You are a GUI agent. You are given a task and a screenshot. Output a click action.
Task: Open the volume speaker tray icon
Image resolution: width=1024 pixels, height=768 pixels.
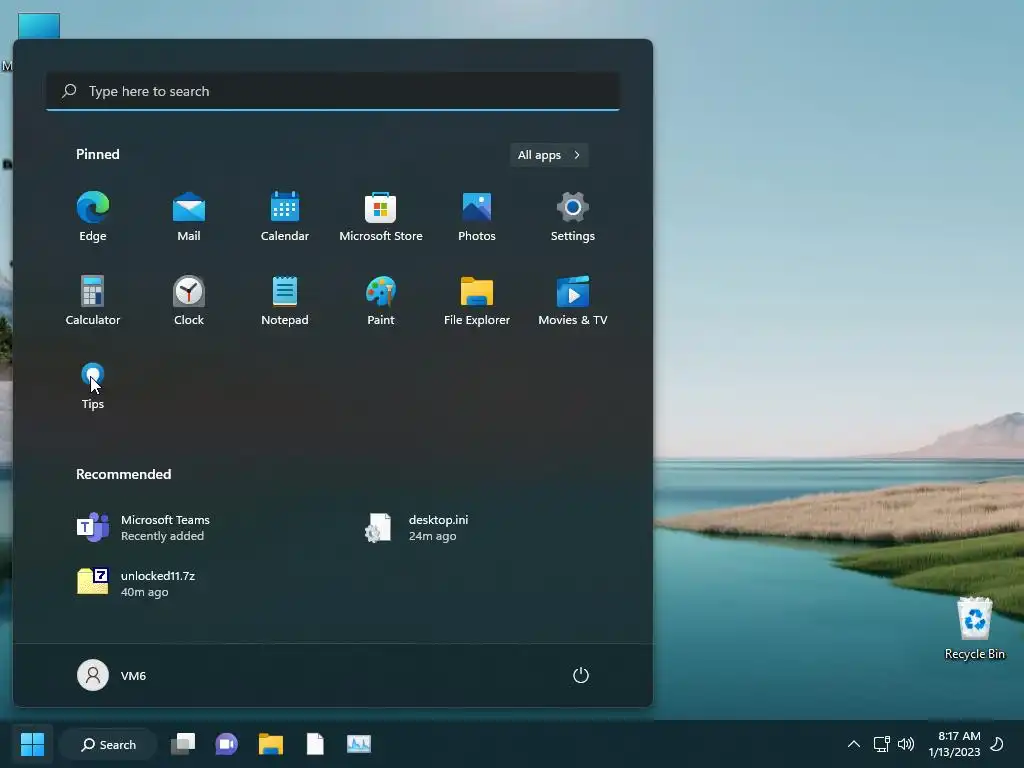point(906,744)
